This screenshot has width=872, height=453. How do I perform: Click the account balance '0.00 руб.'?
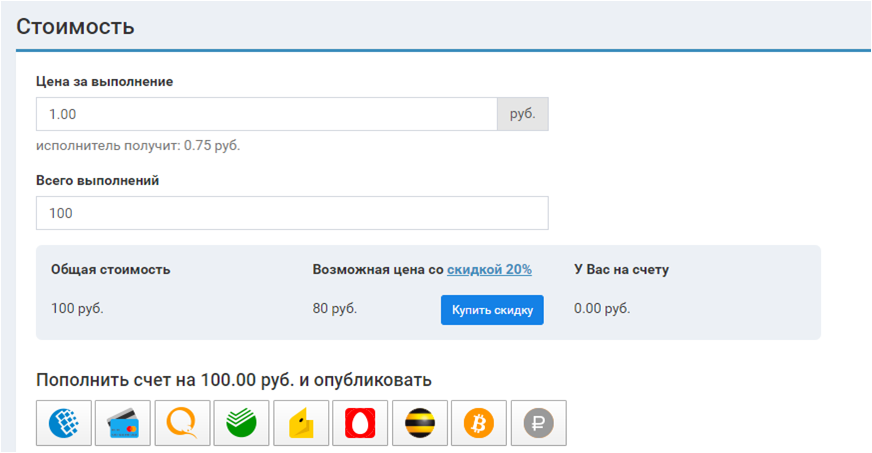602,308
